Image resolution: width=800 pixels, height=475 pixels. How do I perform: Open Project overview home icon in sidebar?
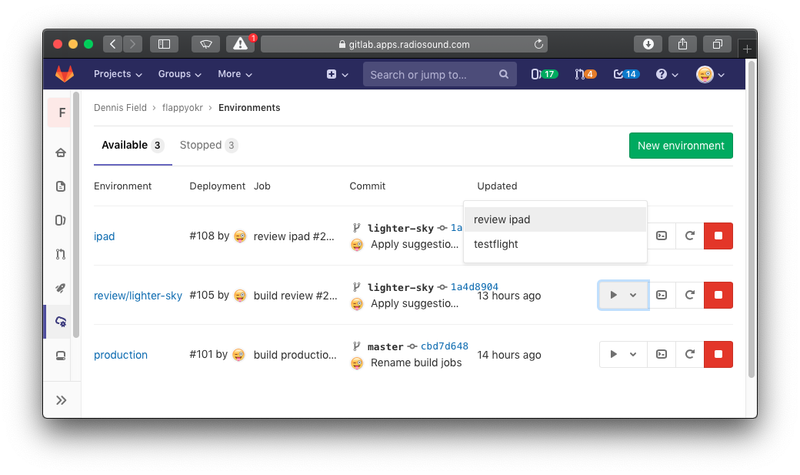[x=61, y=153]
